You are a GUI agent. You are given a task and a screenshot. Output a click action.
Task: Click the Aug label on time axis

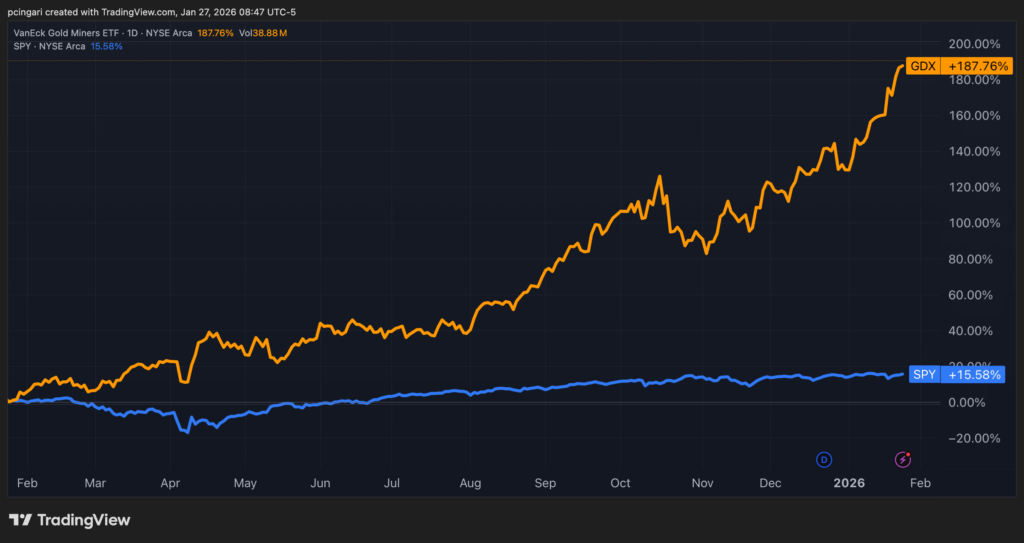click(470, 483)
